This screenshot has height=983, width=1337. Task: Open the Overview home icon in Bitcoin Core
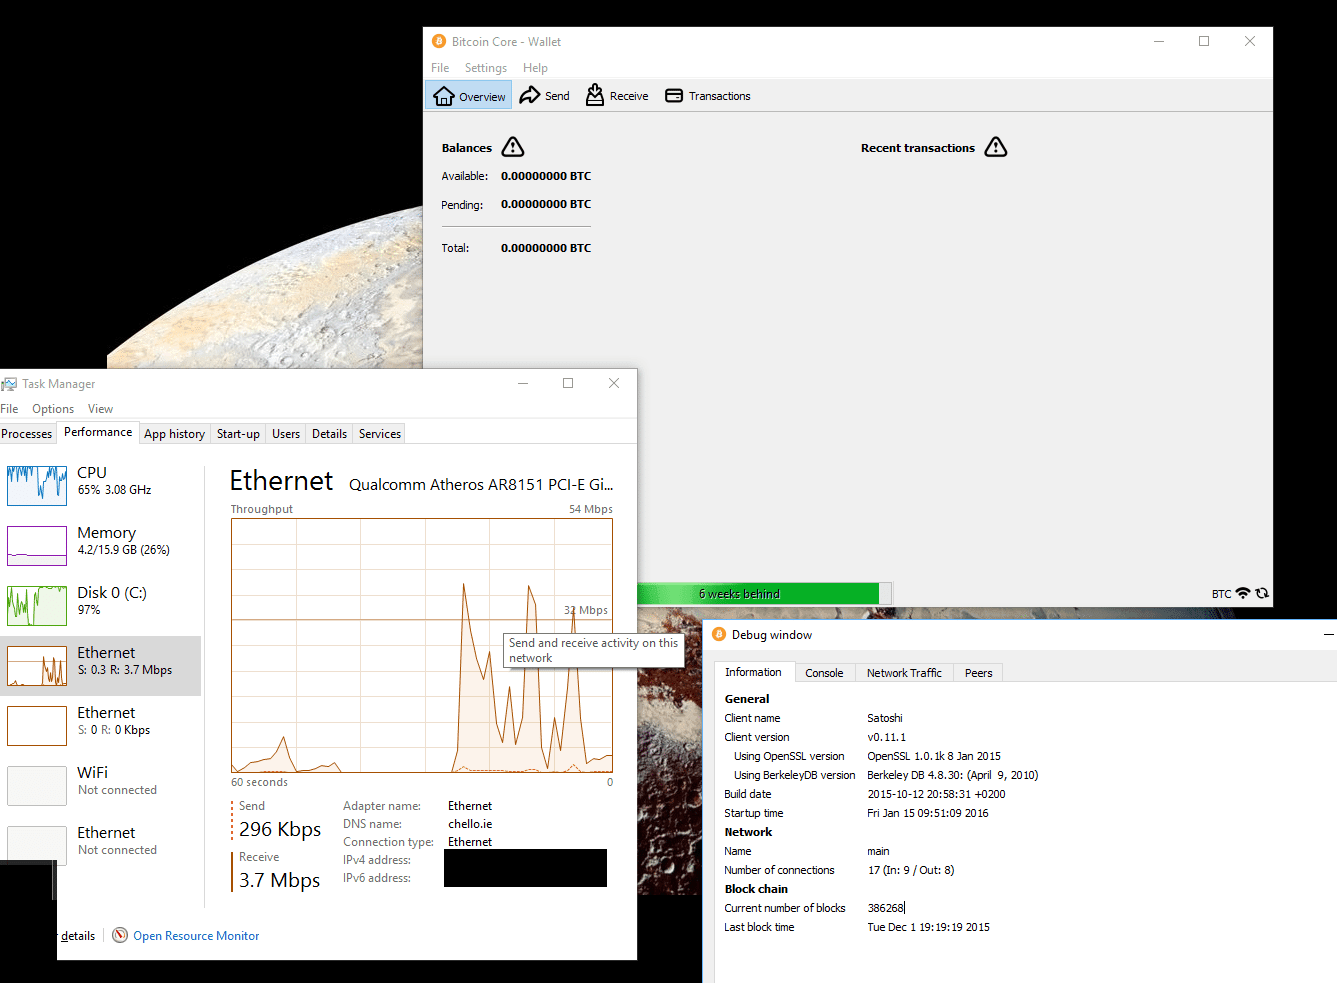[444, 96]
